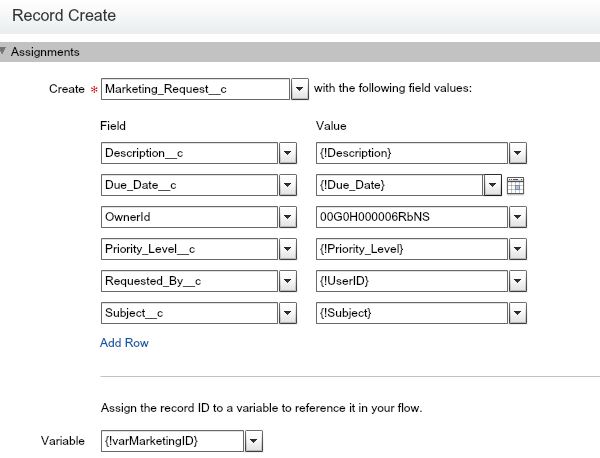
Task: Expand the Description__c field dropdown arrow
Action: 287,153
